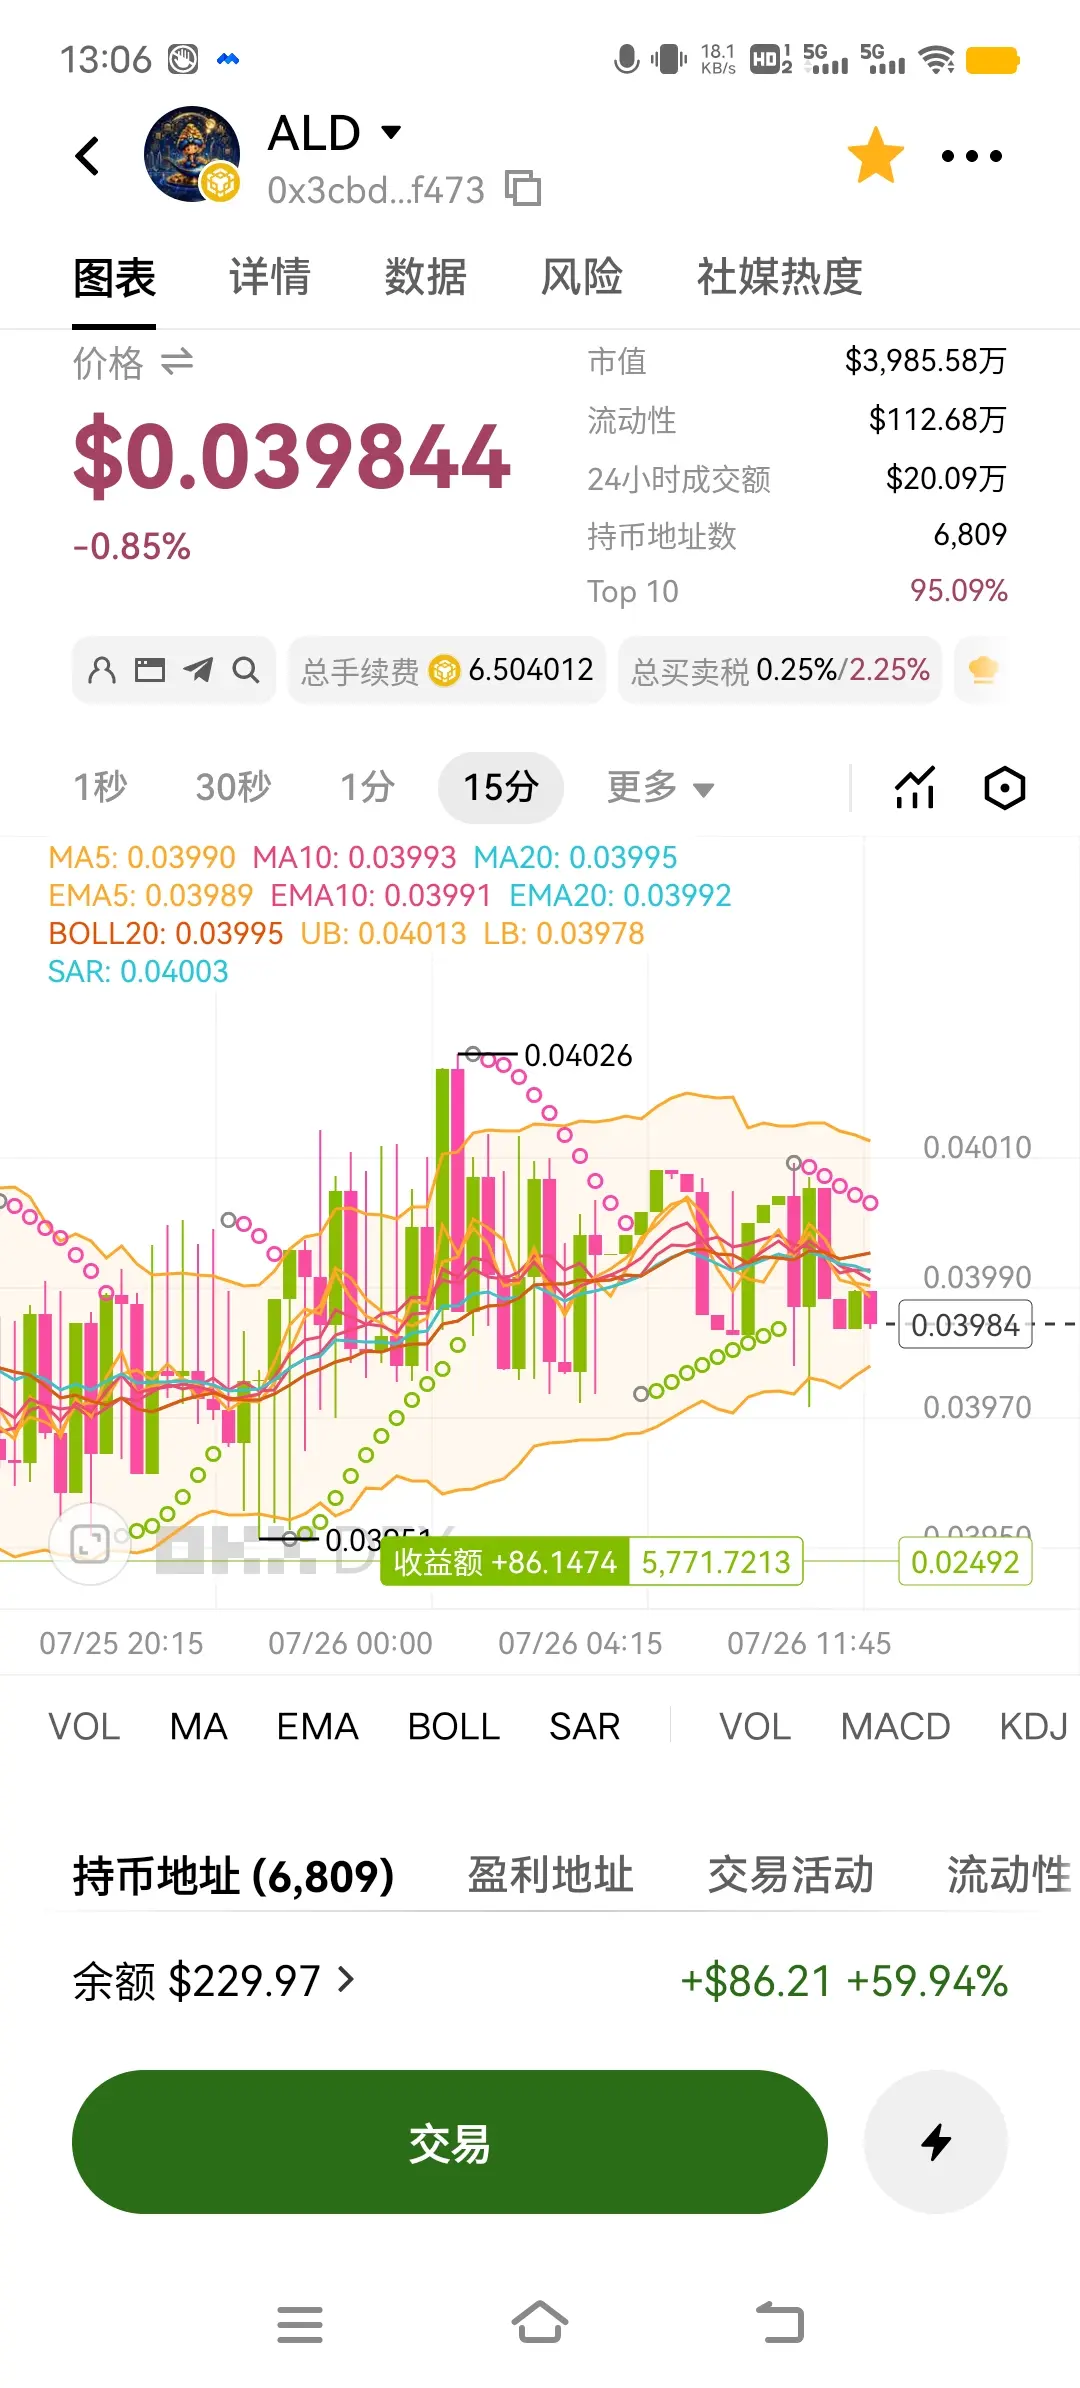Switch to the 风险 tab
This screenshot has height=2388, width=1080.
tap(582, 277)
